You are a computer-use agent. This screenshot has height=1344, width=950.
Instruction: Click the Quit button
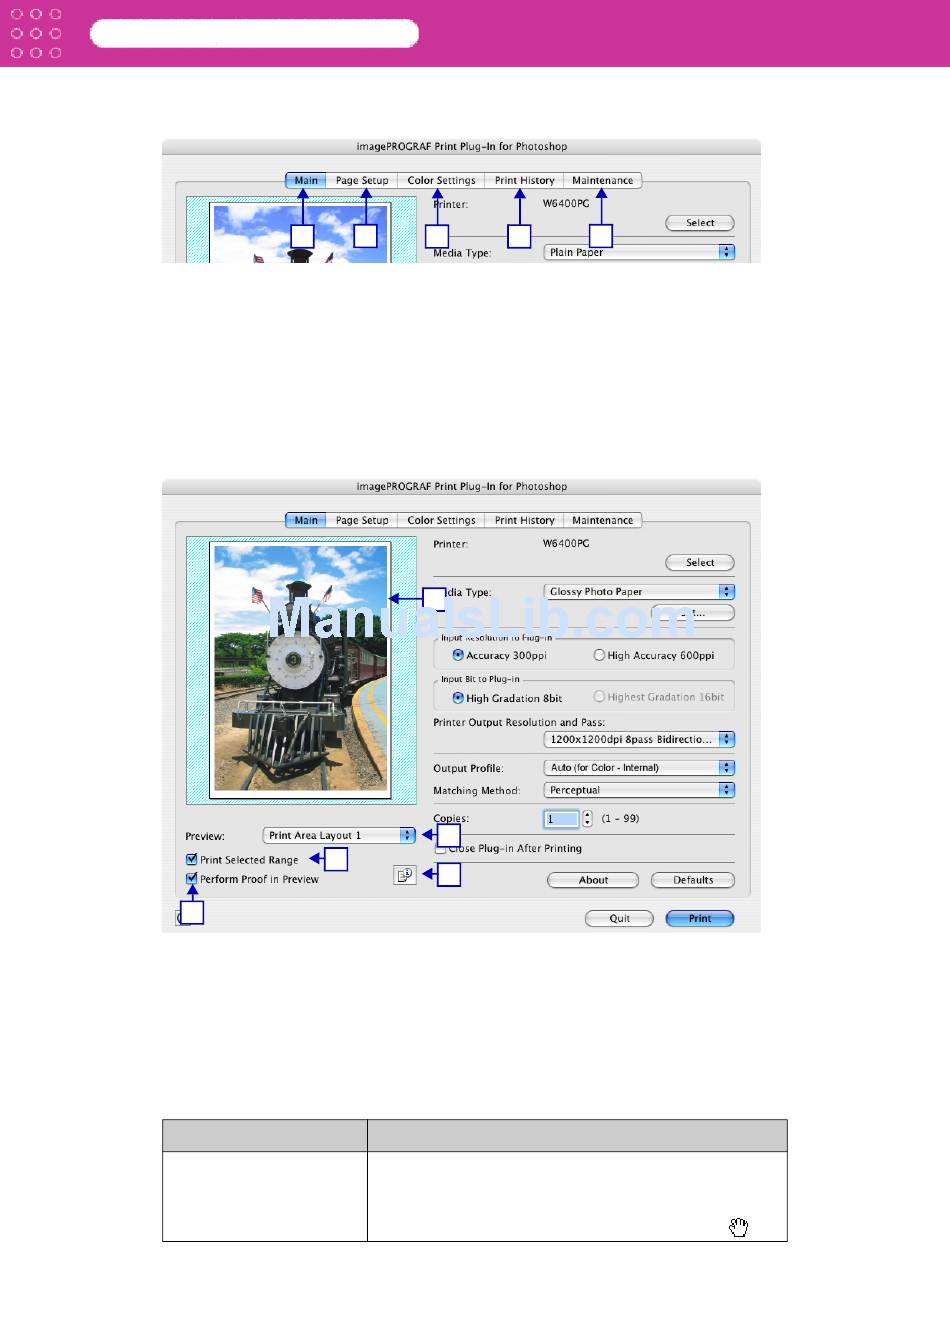(620, 918)
